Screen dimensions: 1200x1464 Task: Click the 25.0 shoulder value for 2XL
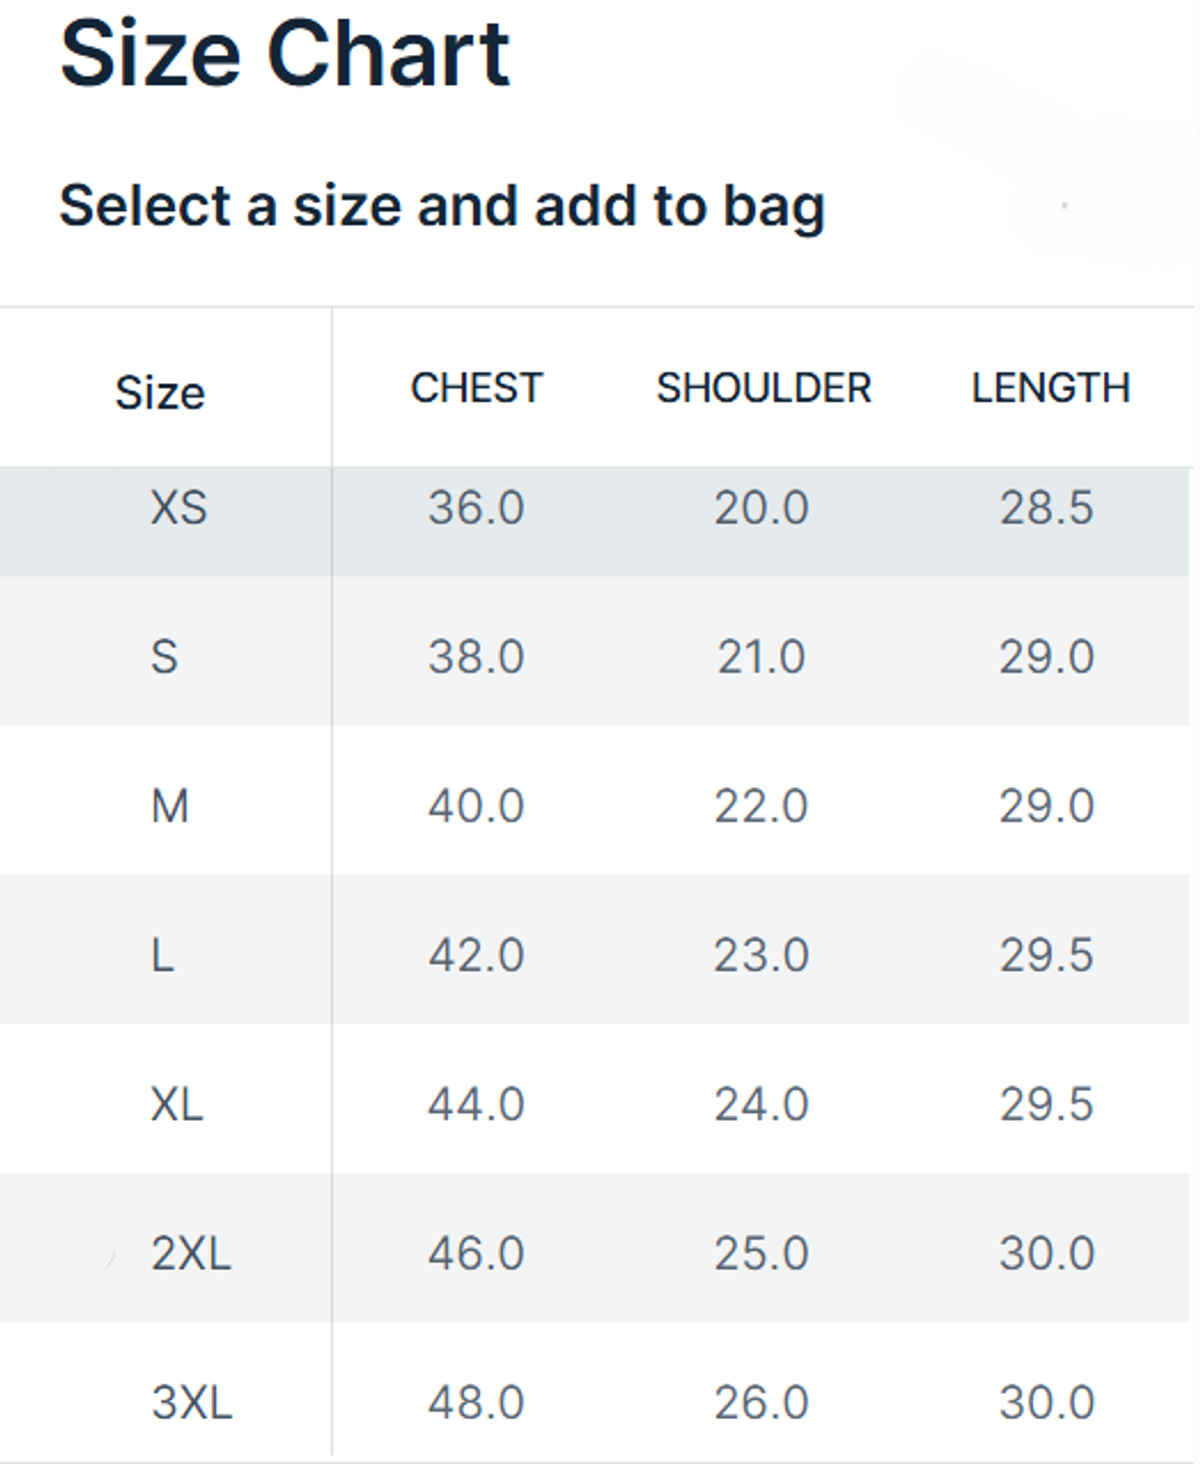tap(761, 1253)
